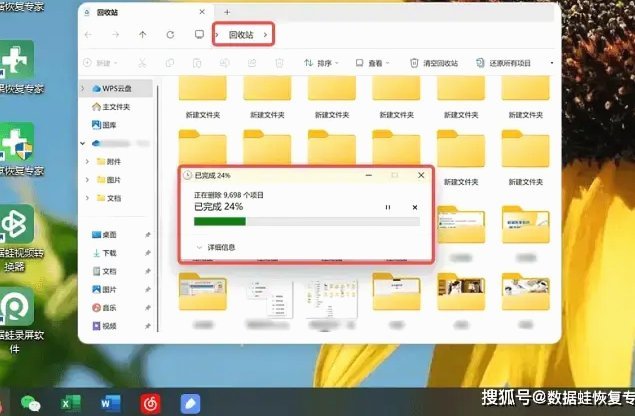Click the Cut scissors icon

coord(142,63)
